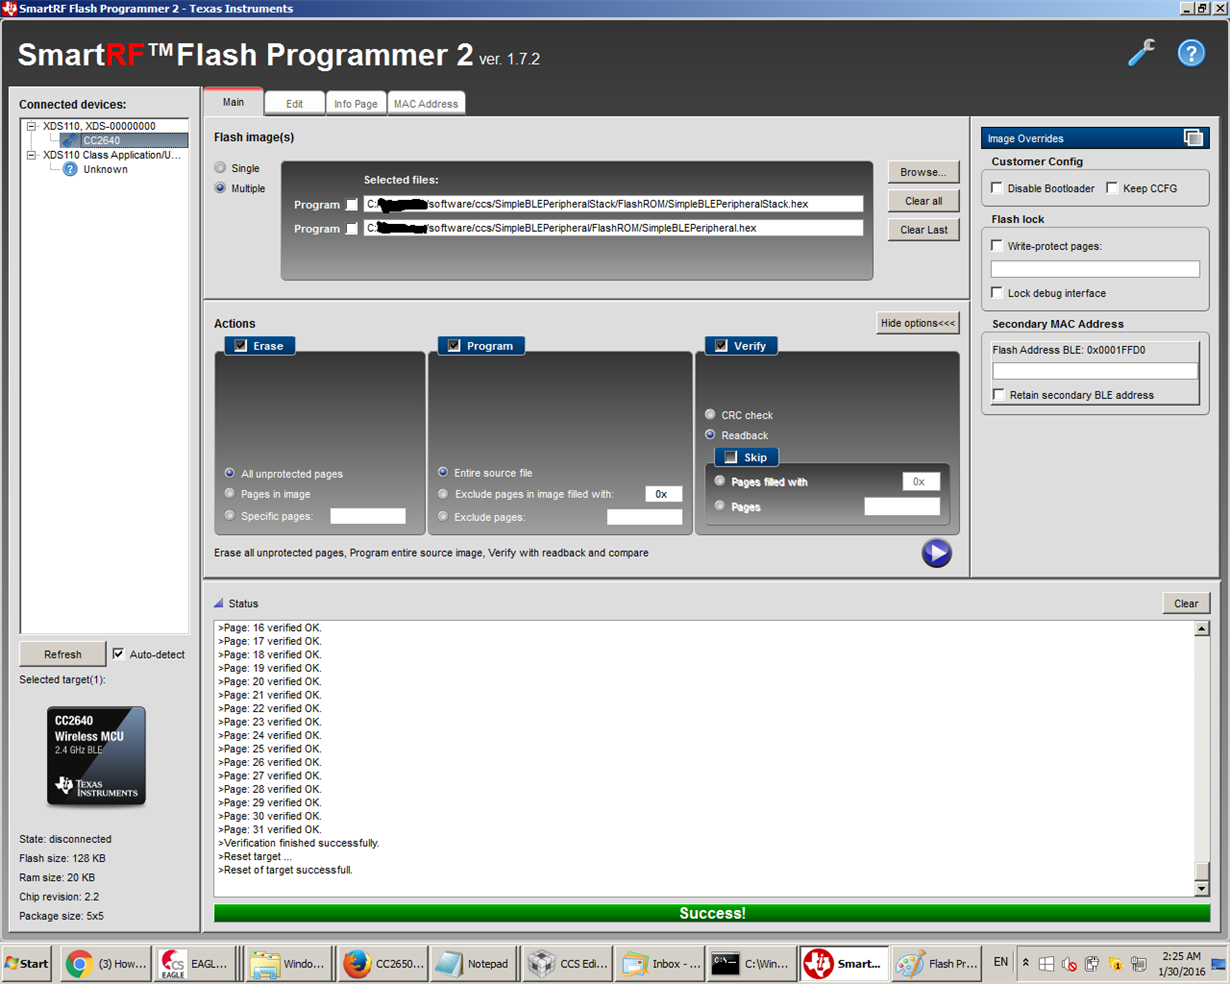Click the Refresh devices button
This screenshot has width=1230, height=984.
[x=63, y=654]
